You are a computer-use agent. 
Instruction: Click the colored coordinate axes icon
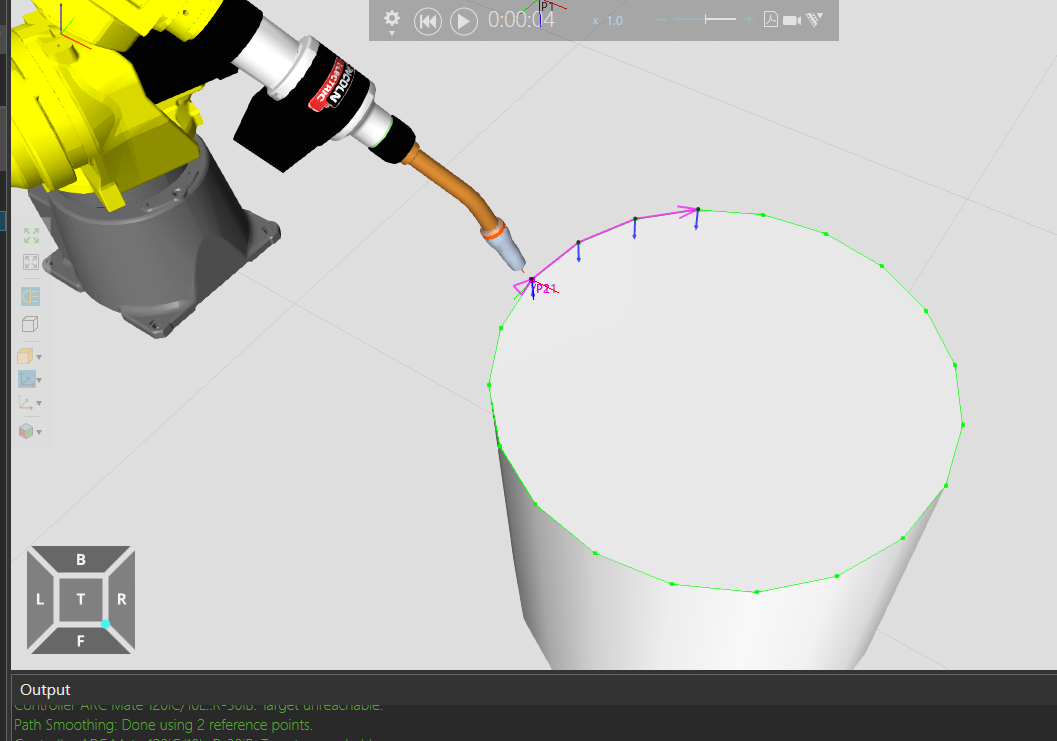tap(26, 403)
